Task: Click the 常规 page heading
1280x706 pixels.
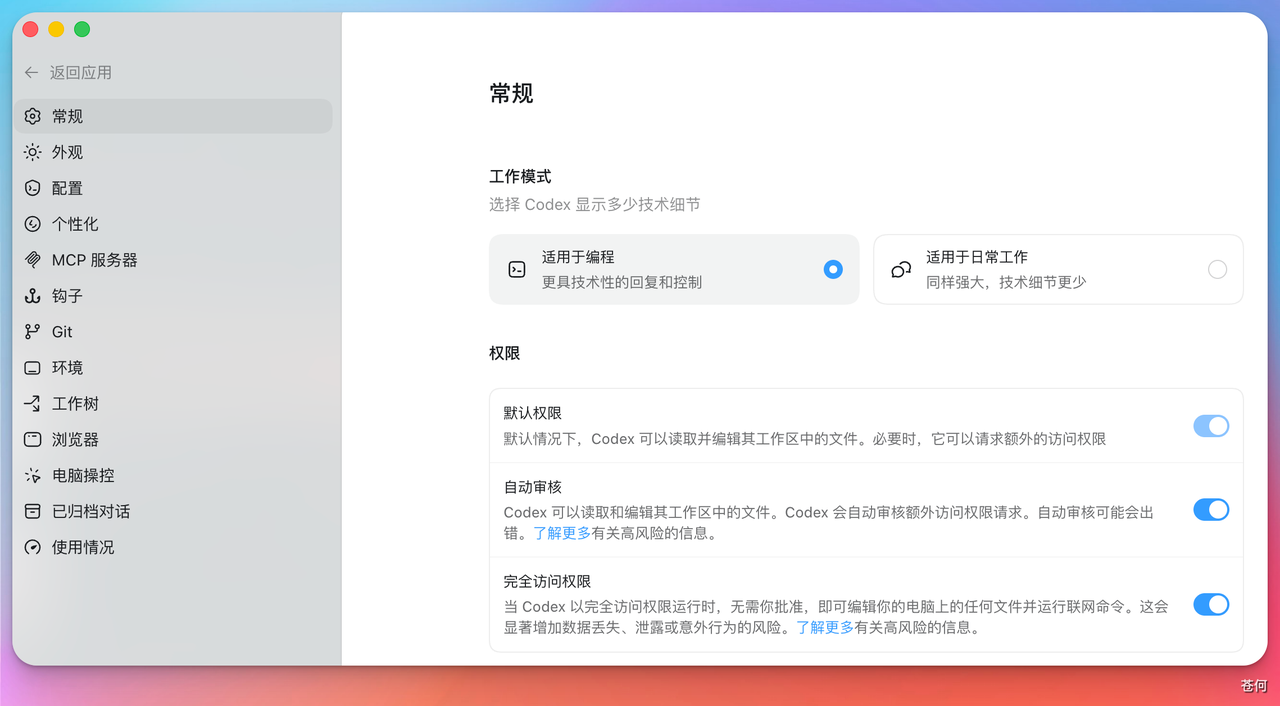Action: (x=511, y=94)
